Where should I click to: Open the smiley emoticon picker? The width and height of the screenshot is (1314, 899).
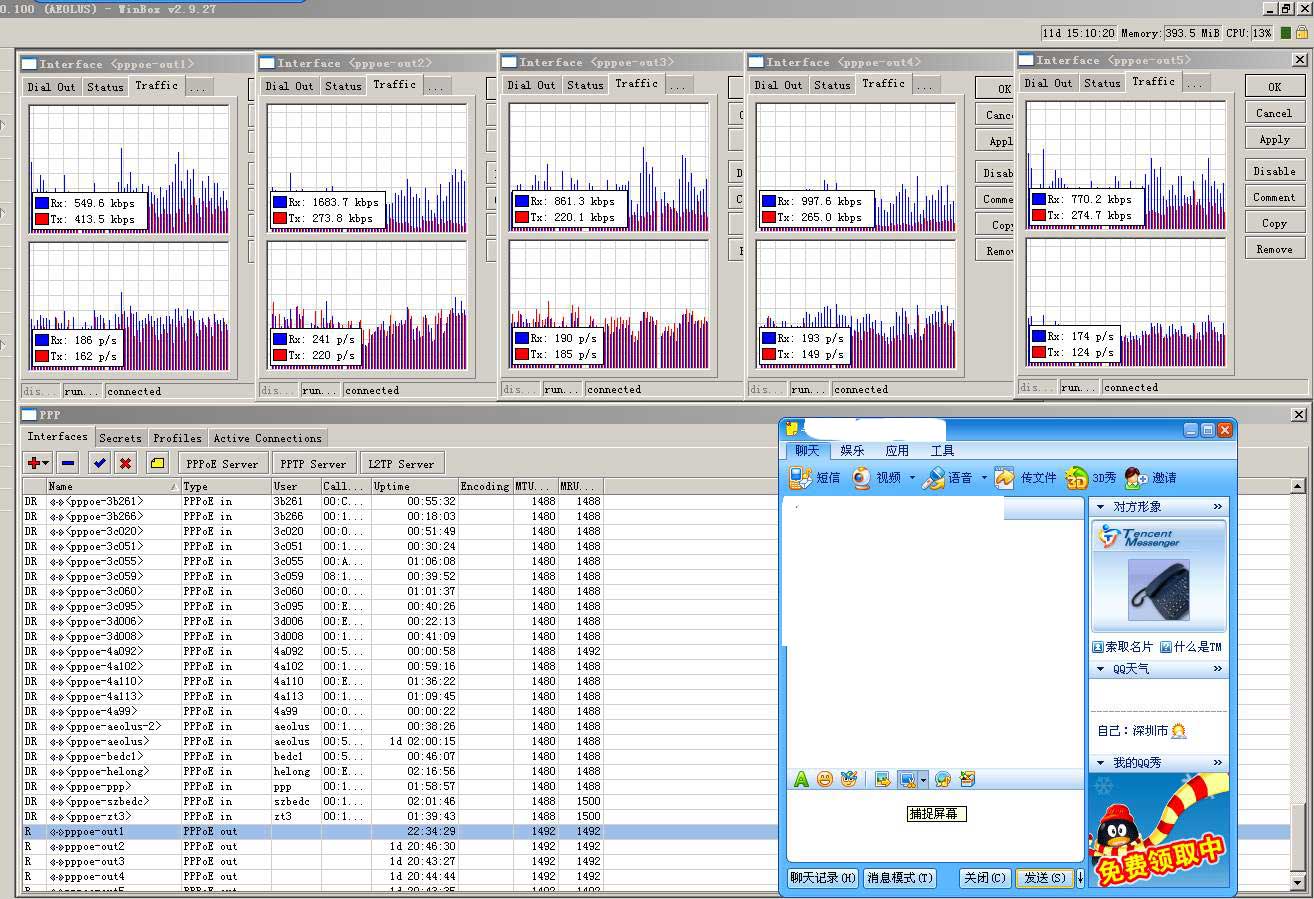[x=825, y=779]
